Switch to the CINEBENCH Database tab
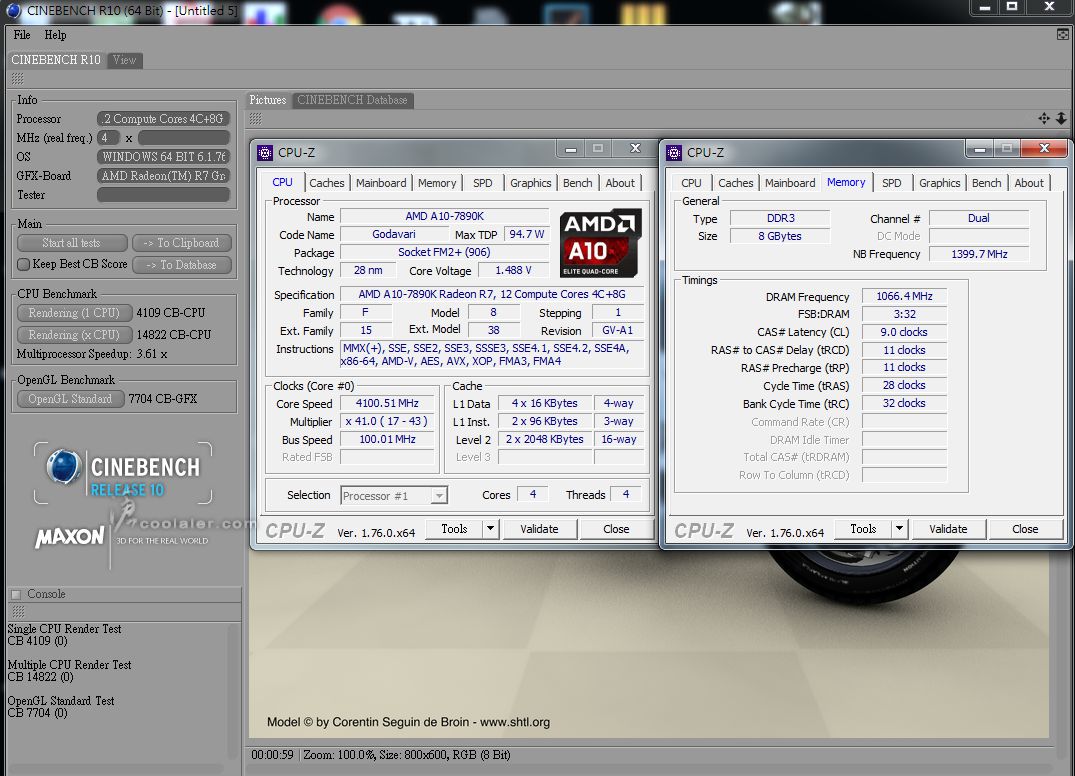 352,100
